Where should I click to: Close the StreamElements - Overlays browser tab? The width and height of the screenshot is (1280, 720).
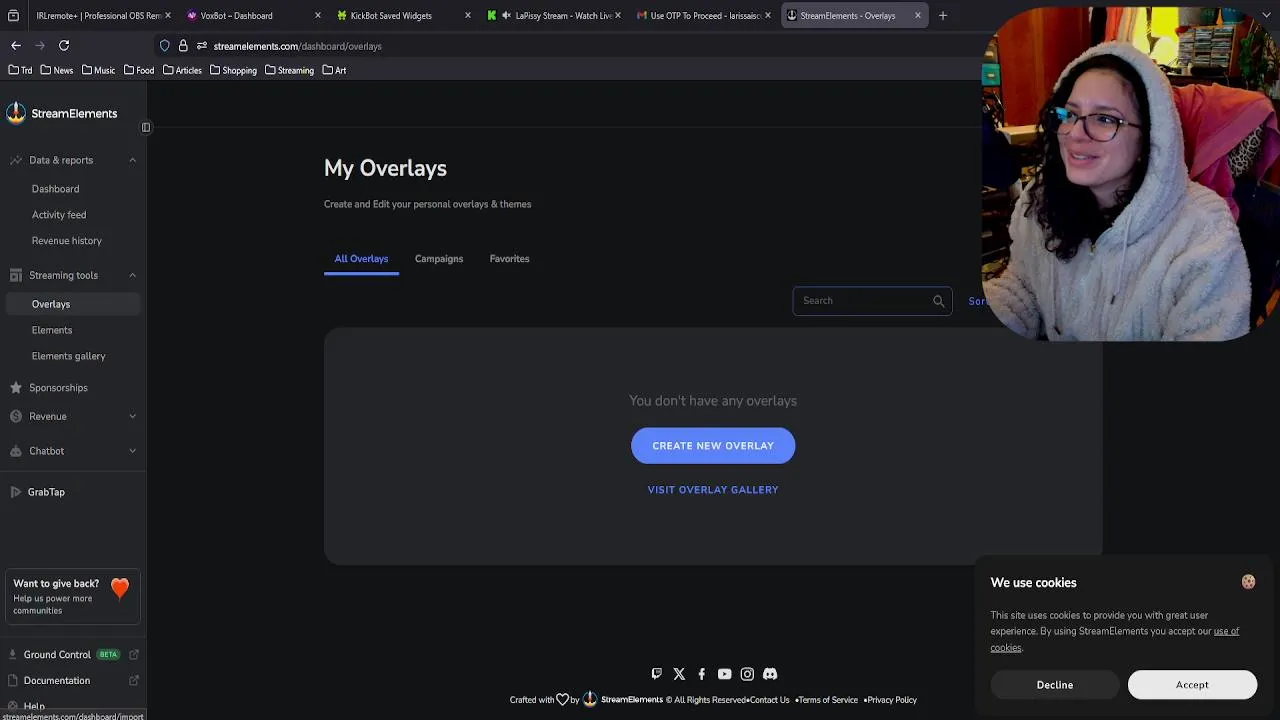(917, 15)
